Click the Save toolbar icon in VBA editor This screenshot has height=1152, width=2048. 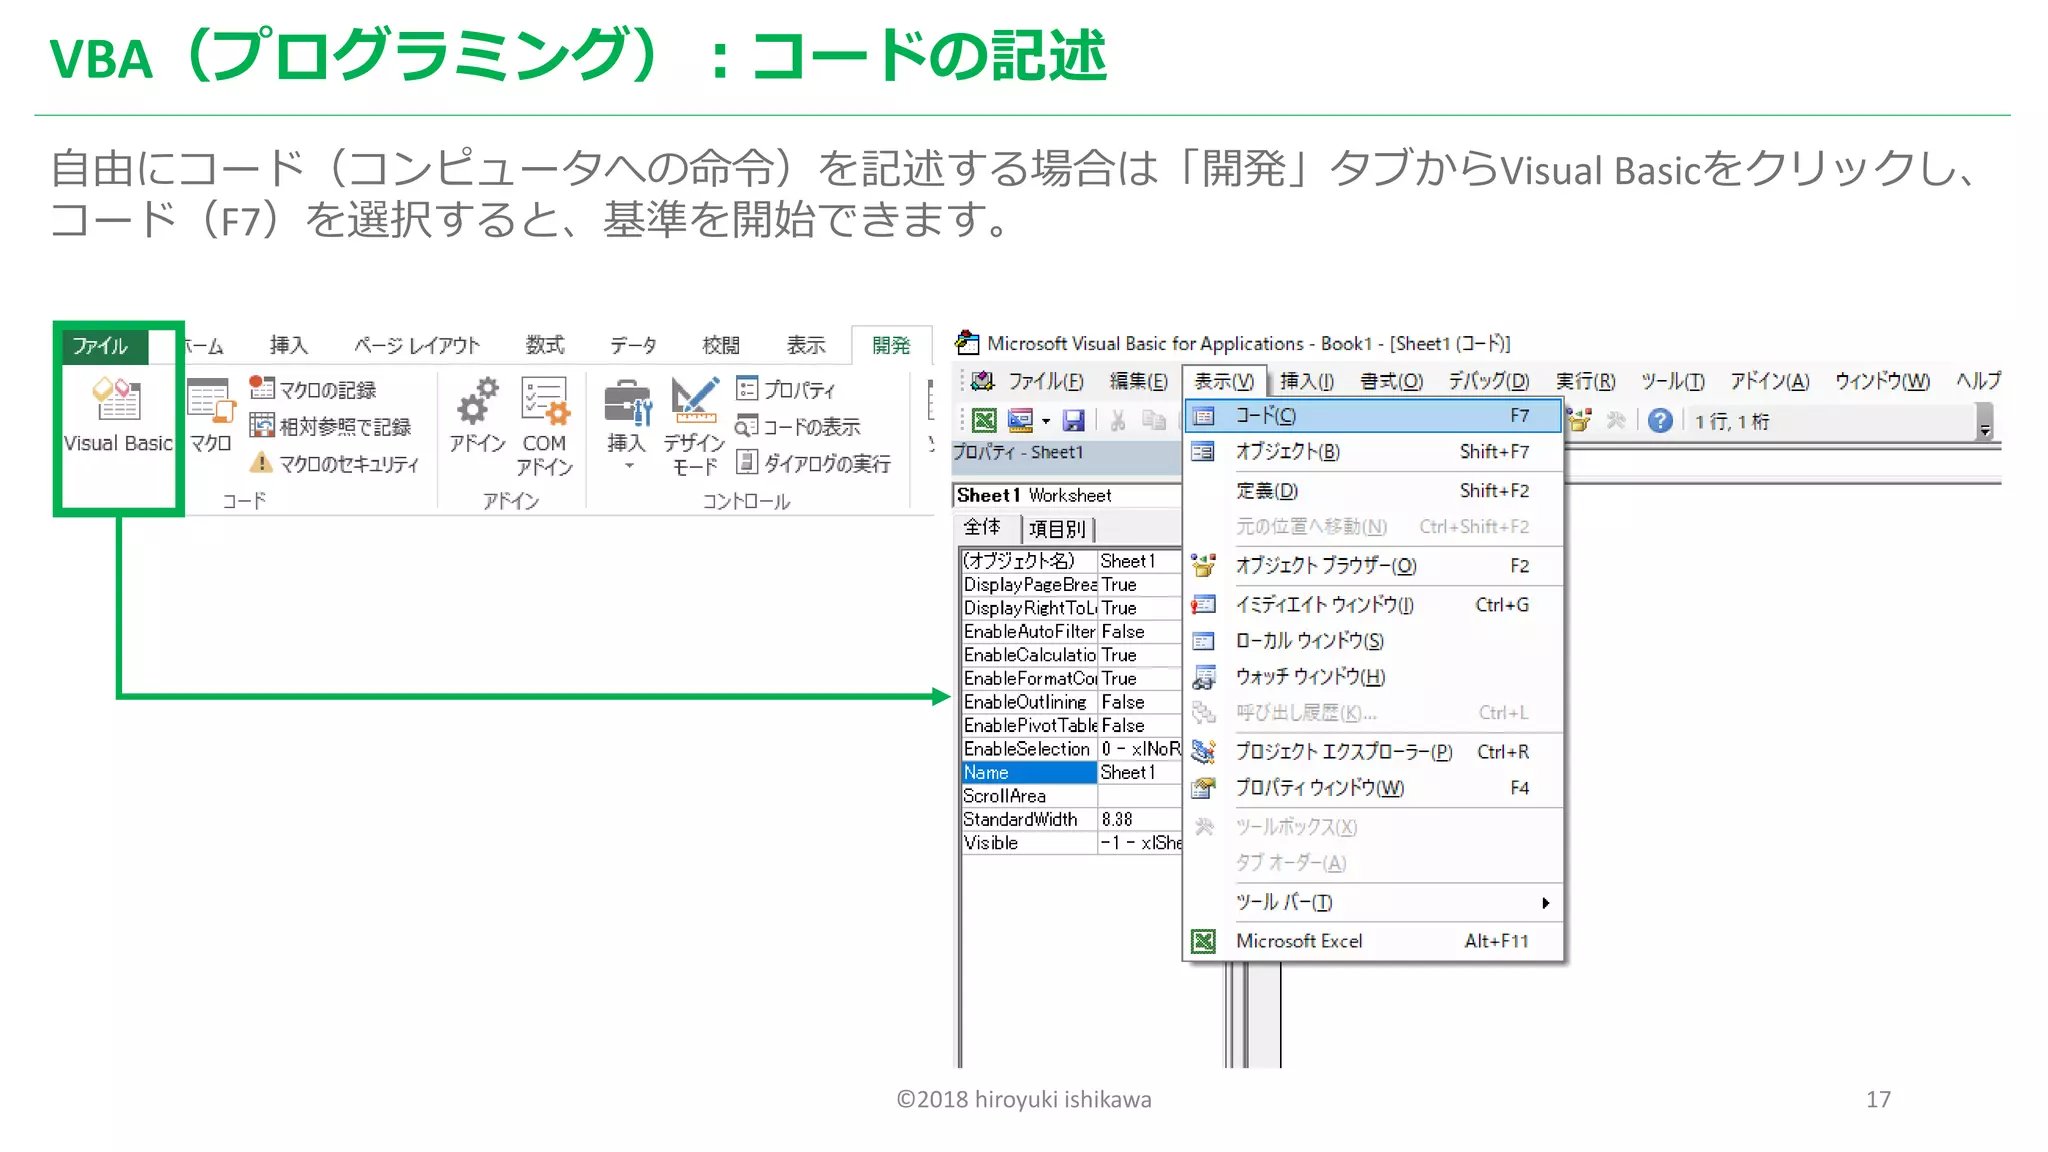coord(1073,421)
